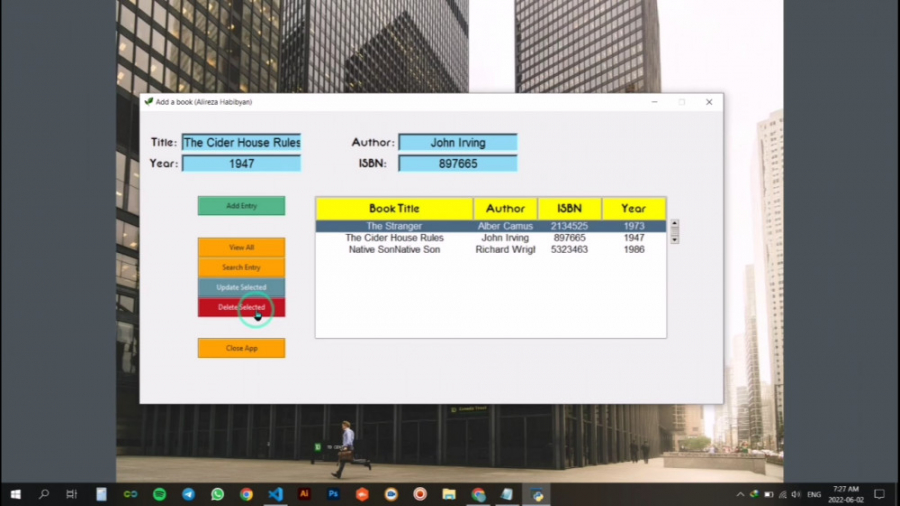
Task: Select The Cider House Rules row title
Action: [394, 238]
